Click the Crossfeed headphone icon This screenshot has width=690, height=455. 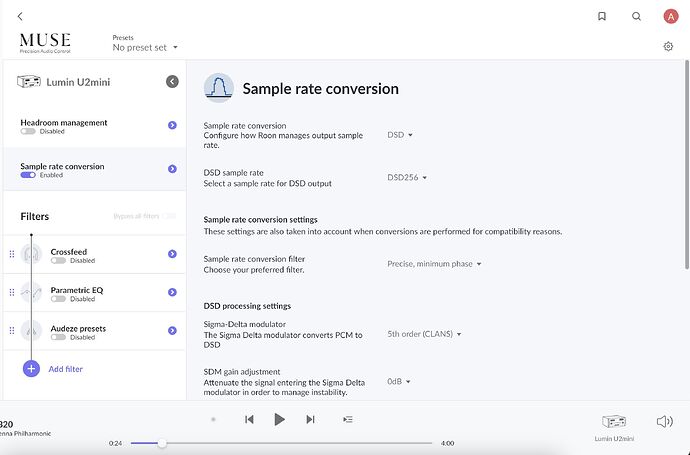(x=31, y=254)
